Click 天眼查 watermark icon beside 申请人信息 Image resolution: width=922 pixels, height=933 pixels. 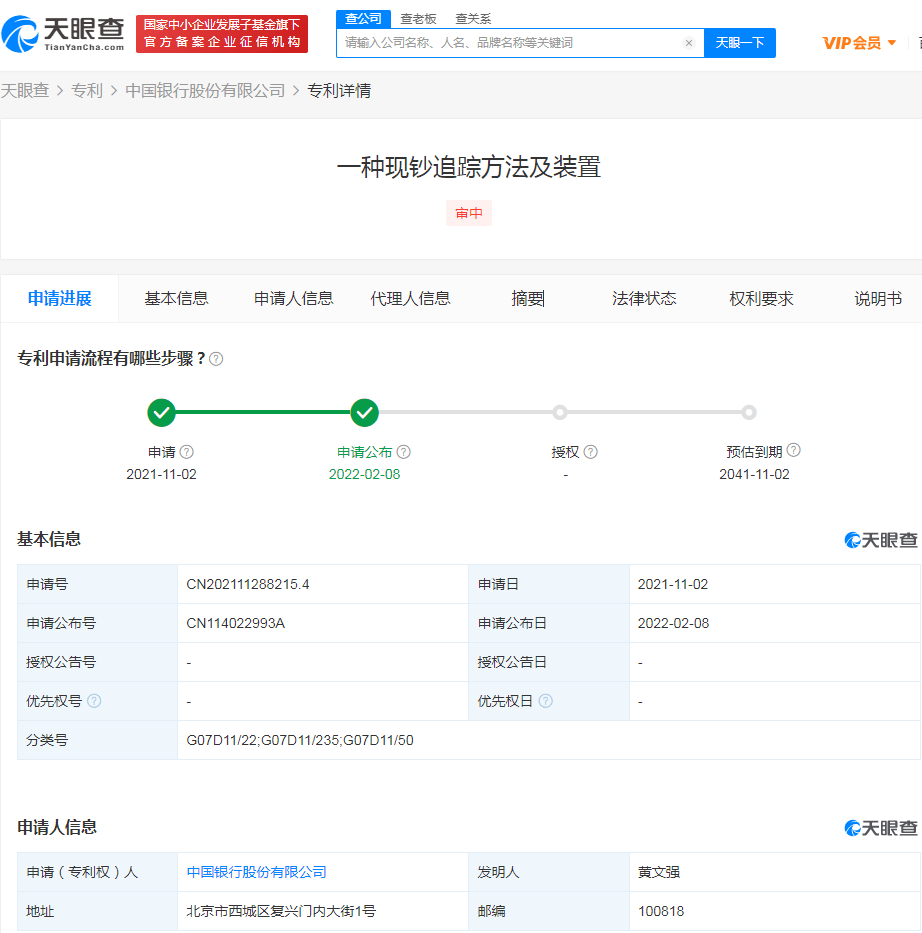pyautogui.click(x=850, y=828)
